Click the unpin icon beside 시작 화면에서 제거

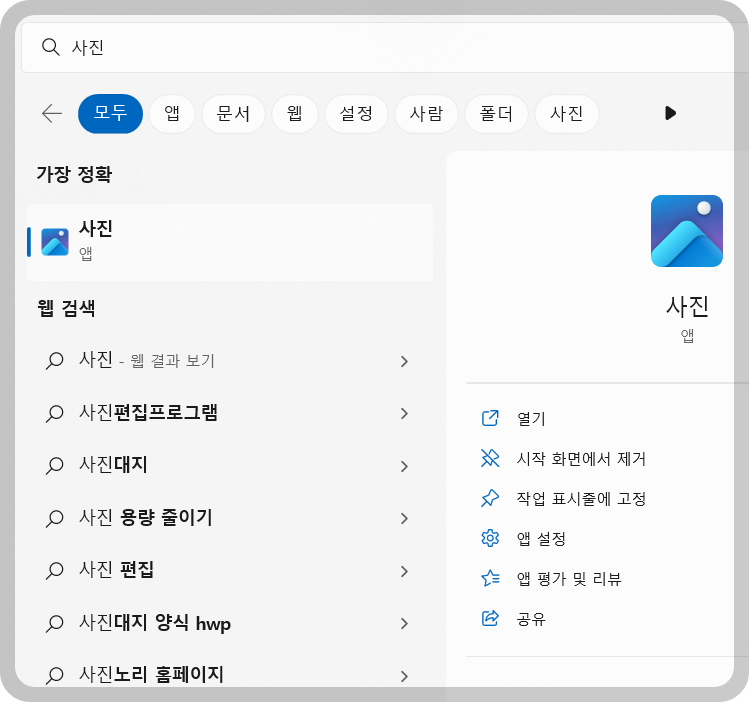[x=490, y=458]
